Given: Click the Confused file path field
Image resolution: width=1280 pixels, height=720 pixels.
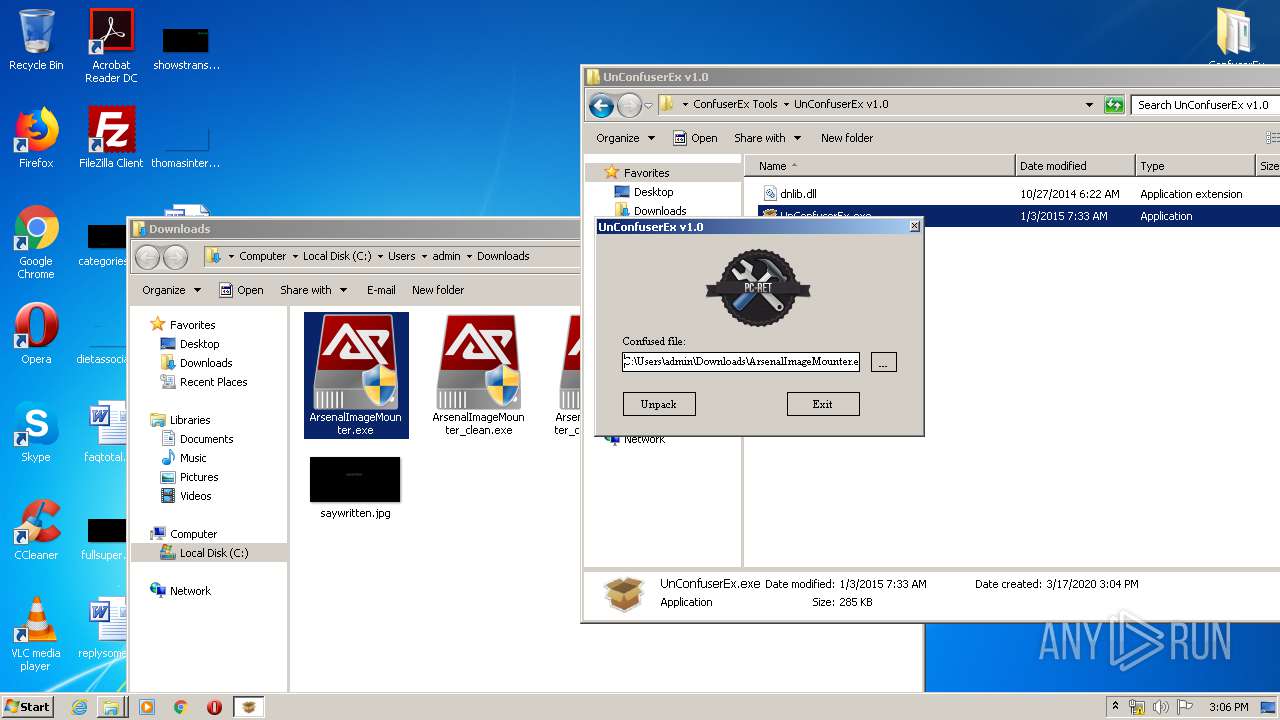Looking at the screenshot, I should 741,362.
